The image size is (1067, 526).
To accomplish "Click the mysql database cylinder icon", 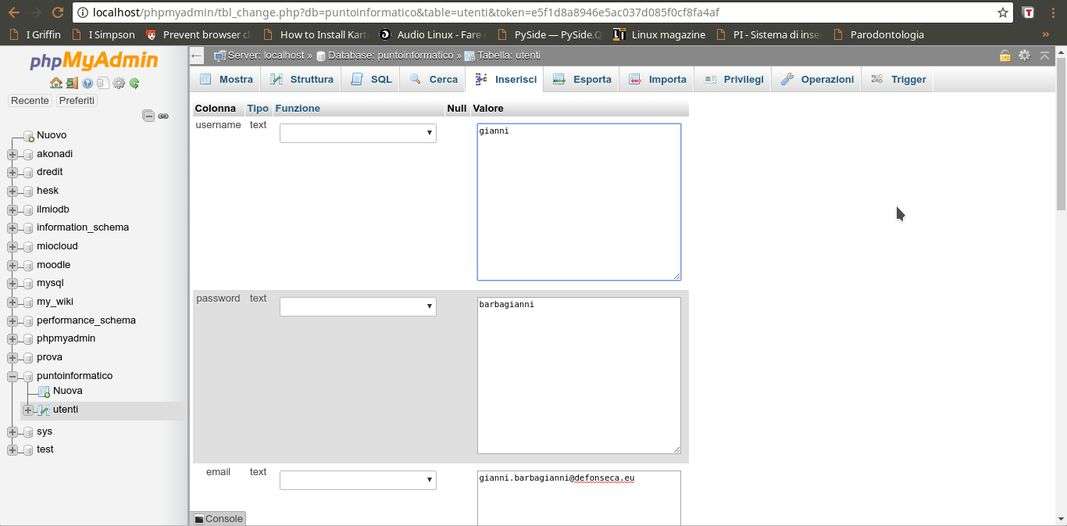I will click(x=28, y=283).
